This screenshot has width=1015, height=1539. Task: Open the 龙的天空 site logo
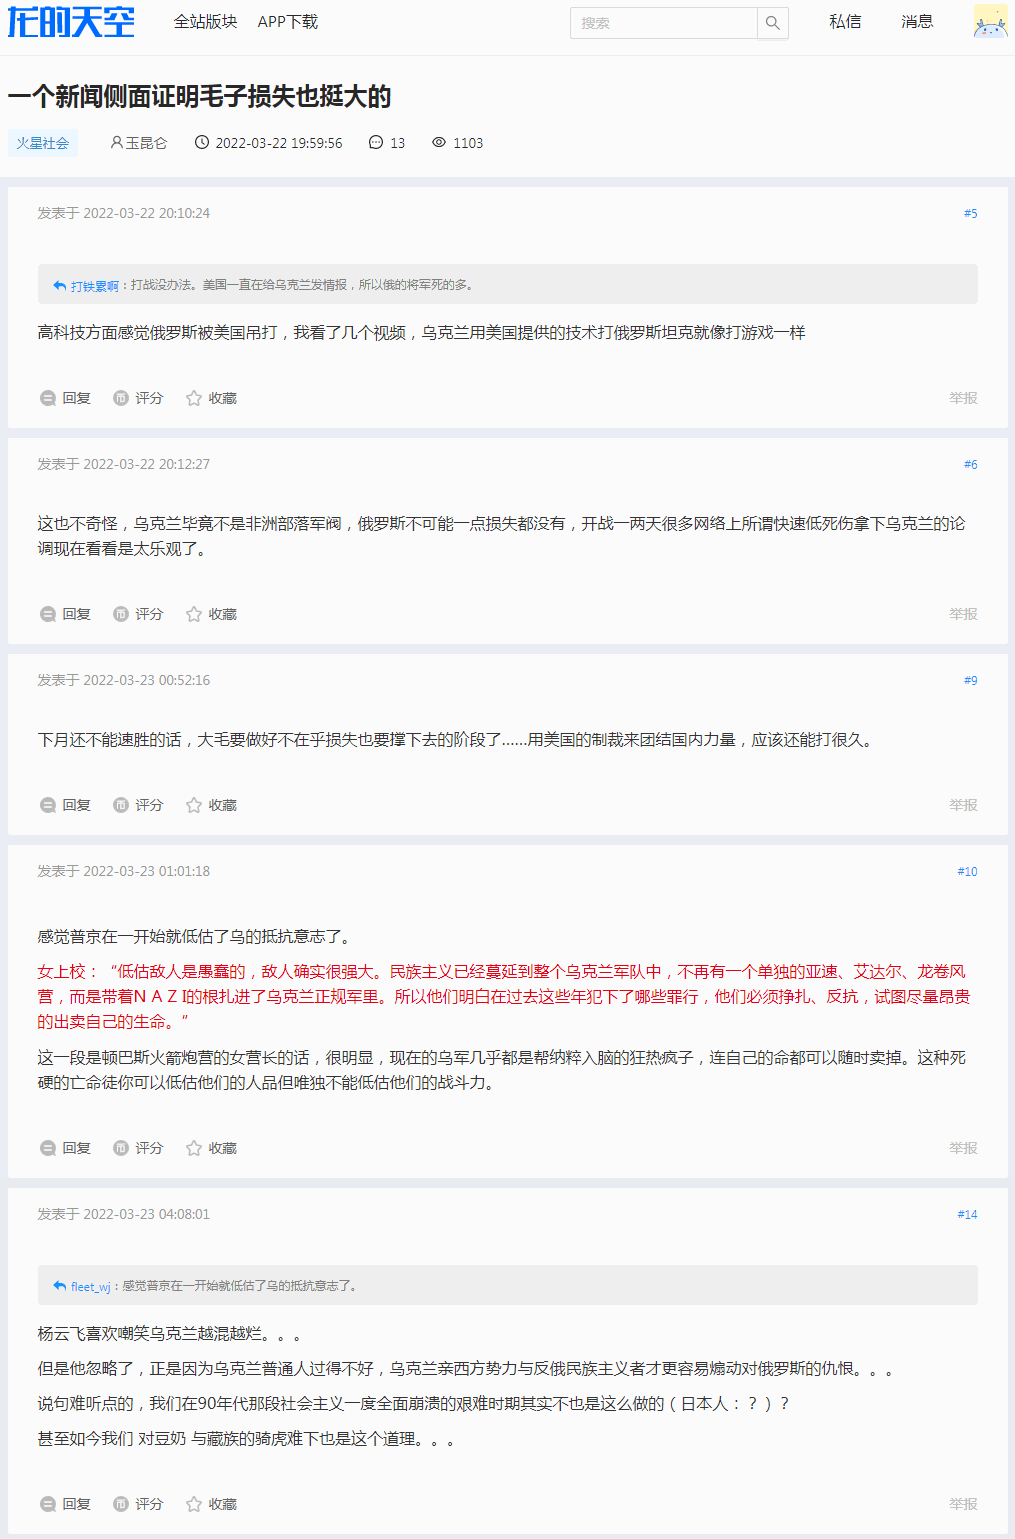(71, 21)
